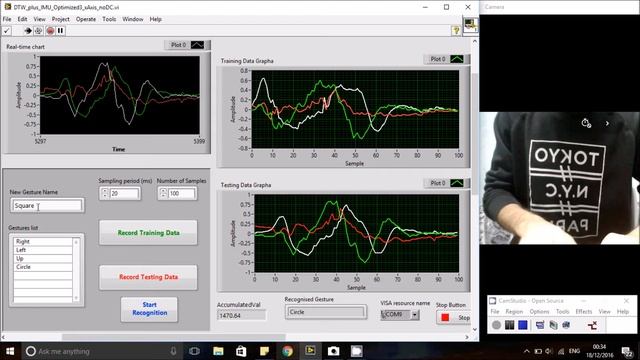Open the File menu in LabVIEW
The height and width of the screenshot is (360, 640).
pos(7,19)
